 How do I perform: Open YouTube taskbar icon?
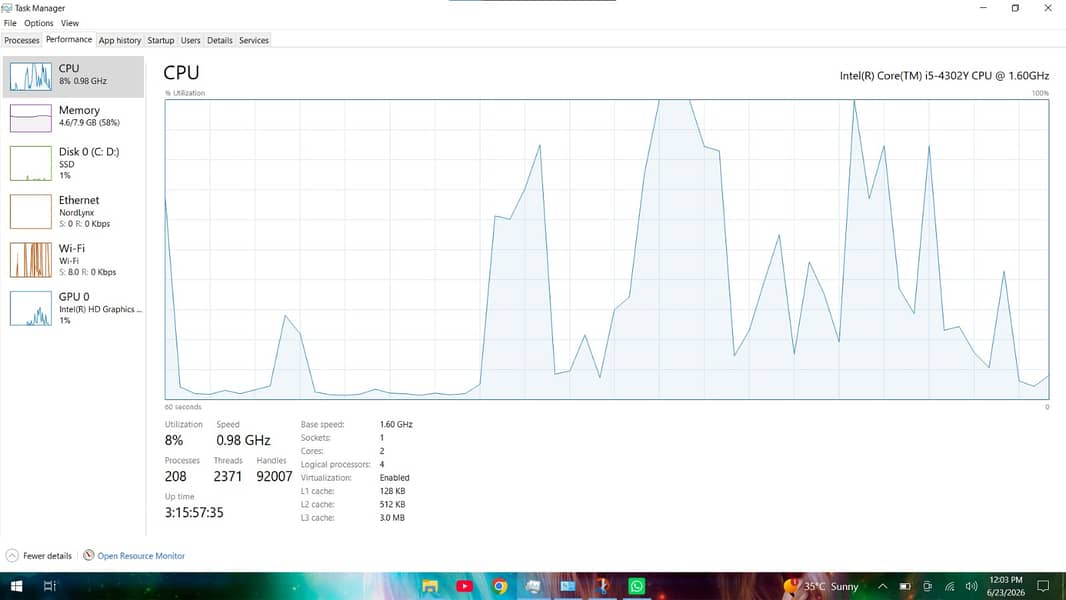pos(464,586)
